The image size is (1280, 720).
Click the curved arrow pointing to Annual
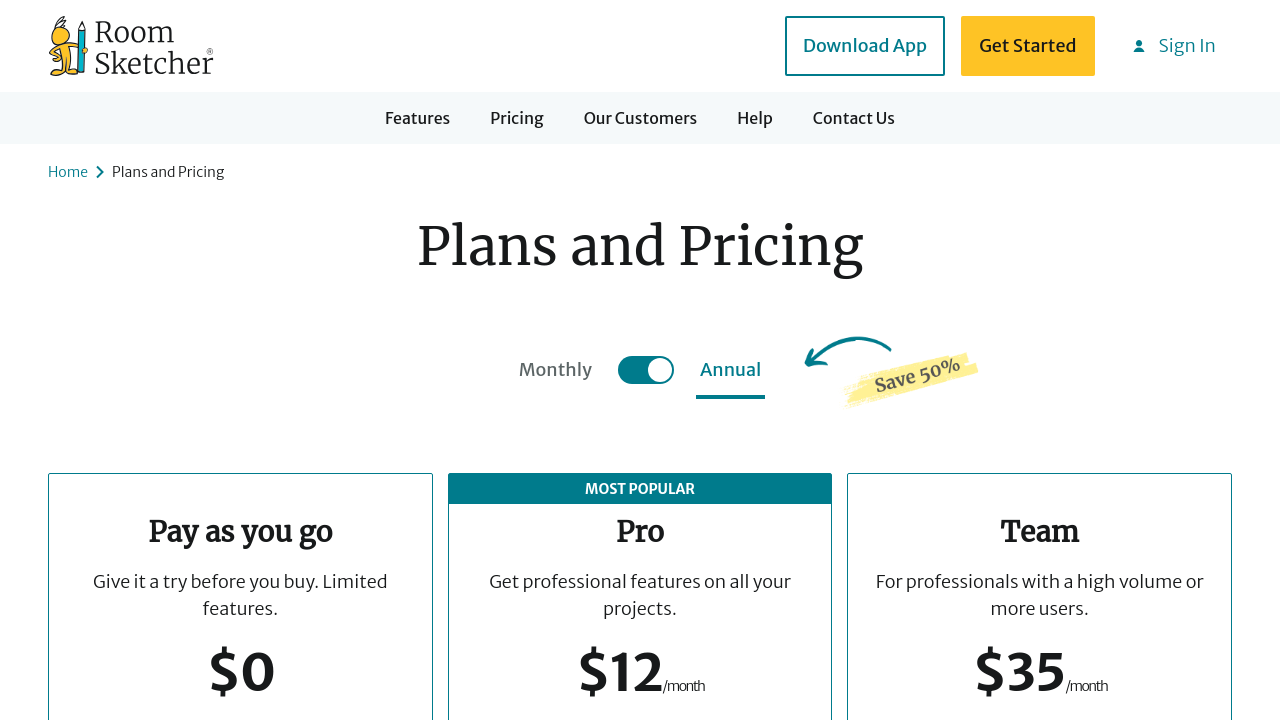[845, 351]
